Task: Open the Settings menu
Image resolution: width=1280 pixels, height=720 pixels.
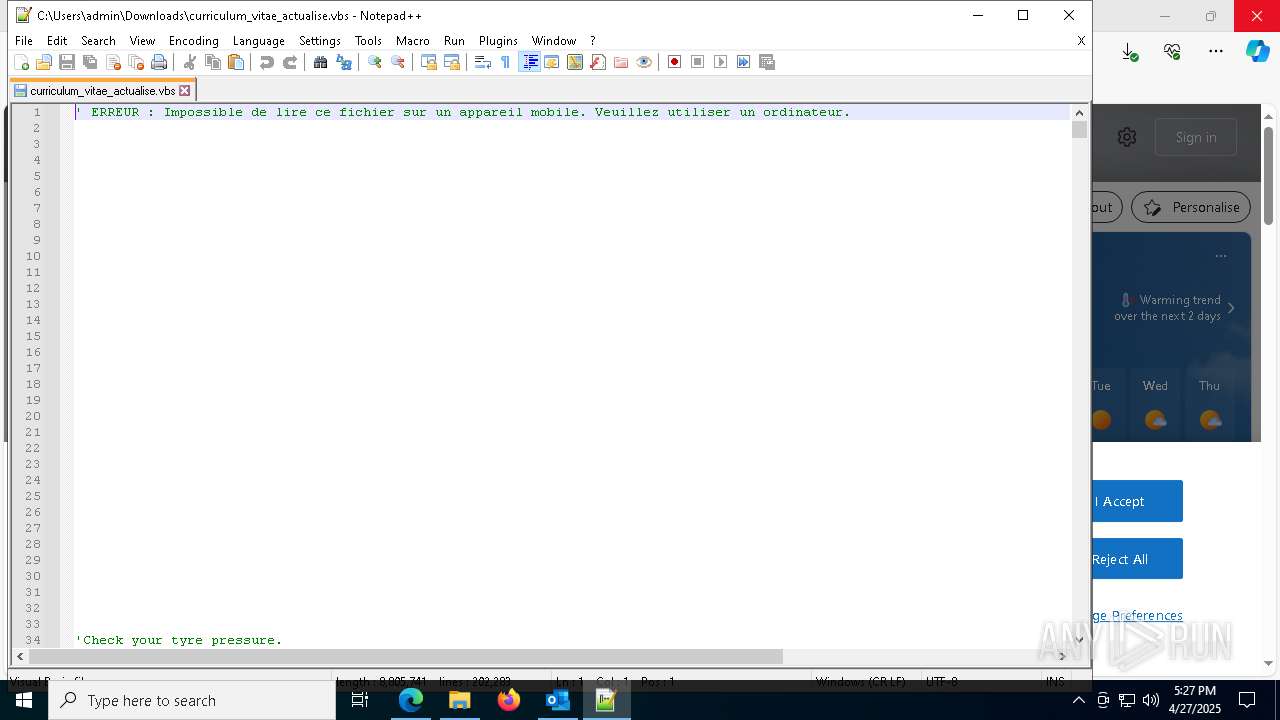Action: 320,41
